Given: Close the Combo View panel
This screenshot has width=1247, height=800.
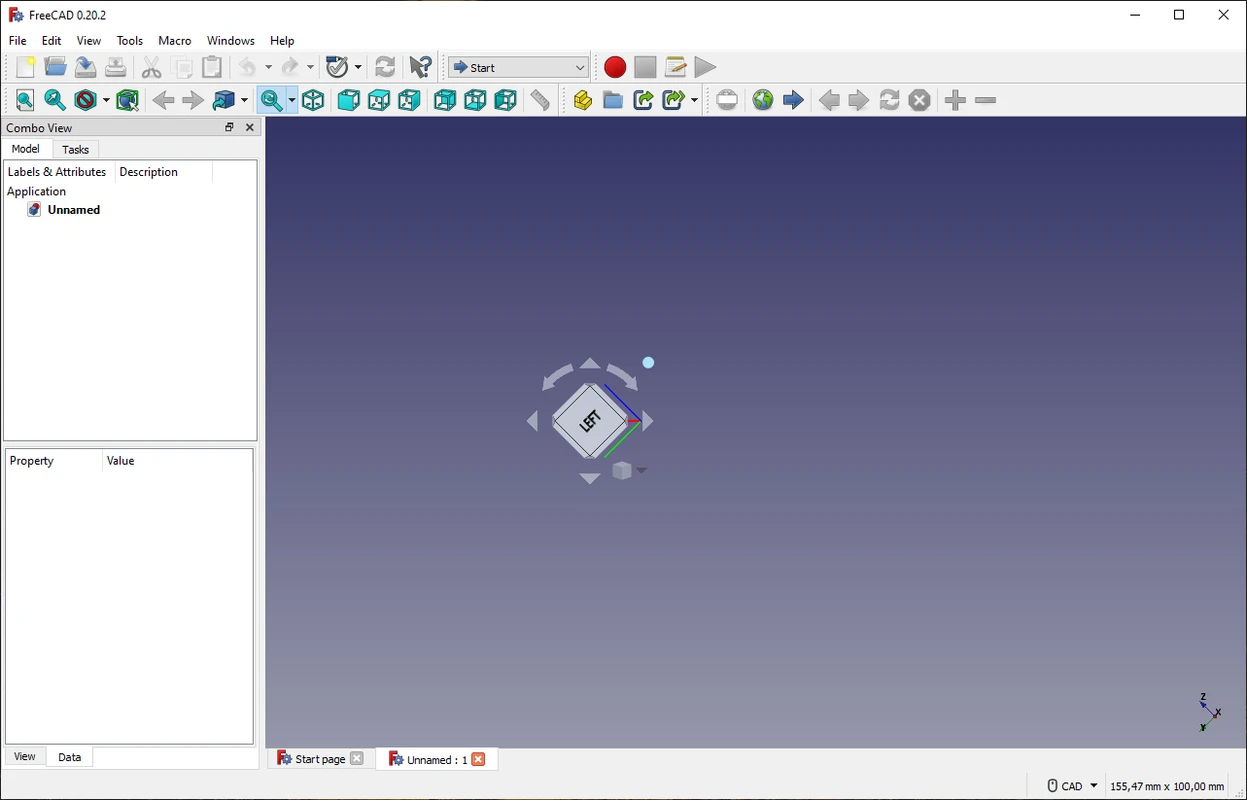Looking at the screenshot, I should (250, 127).
